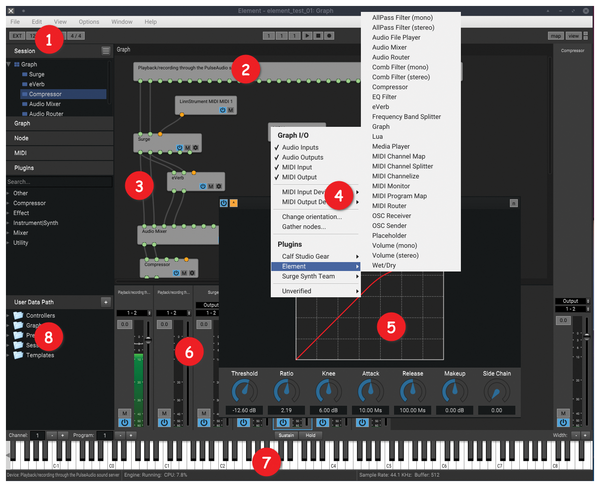Image resolution: width=600 pixels, height=487 pixels.
Task: Click volume fader on right Compressor strip
Action: point(587,337)
